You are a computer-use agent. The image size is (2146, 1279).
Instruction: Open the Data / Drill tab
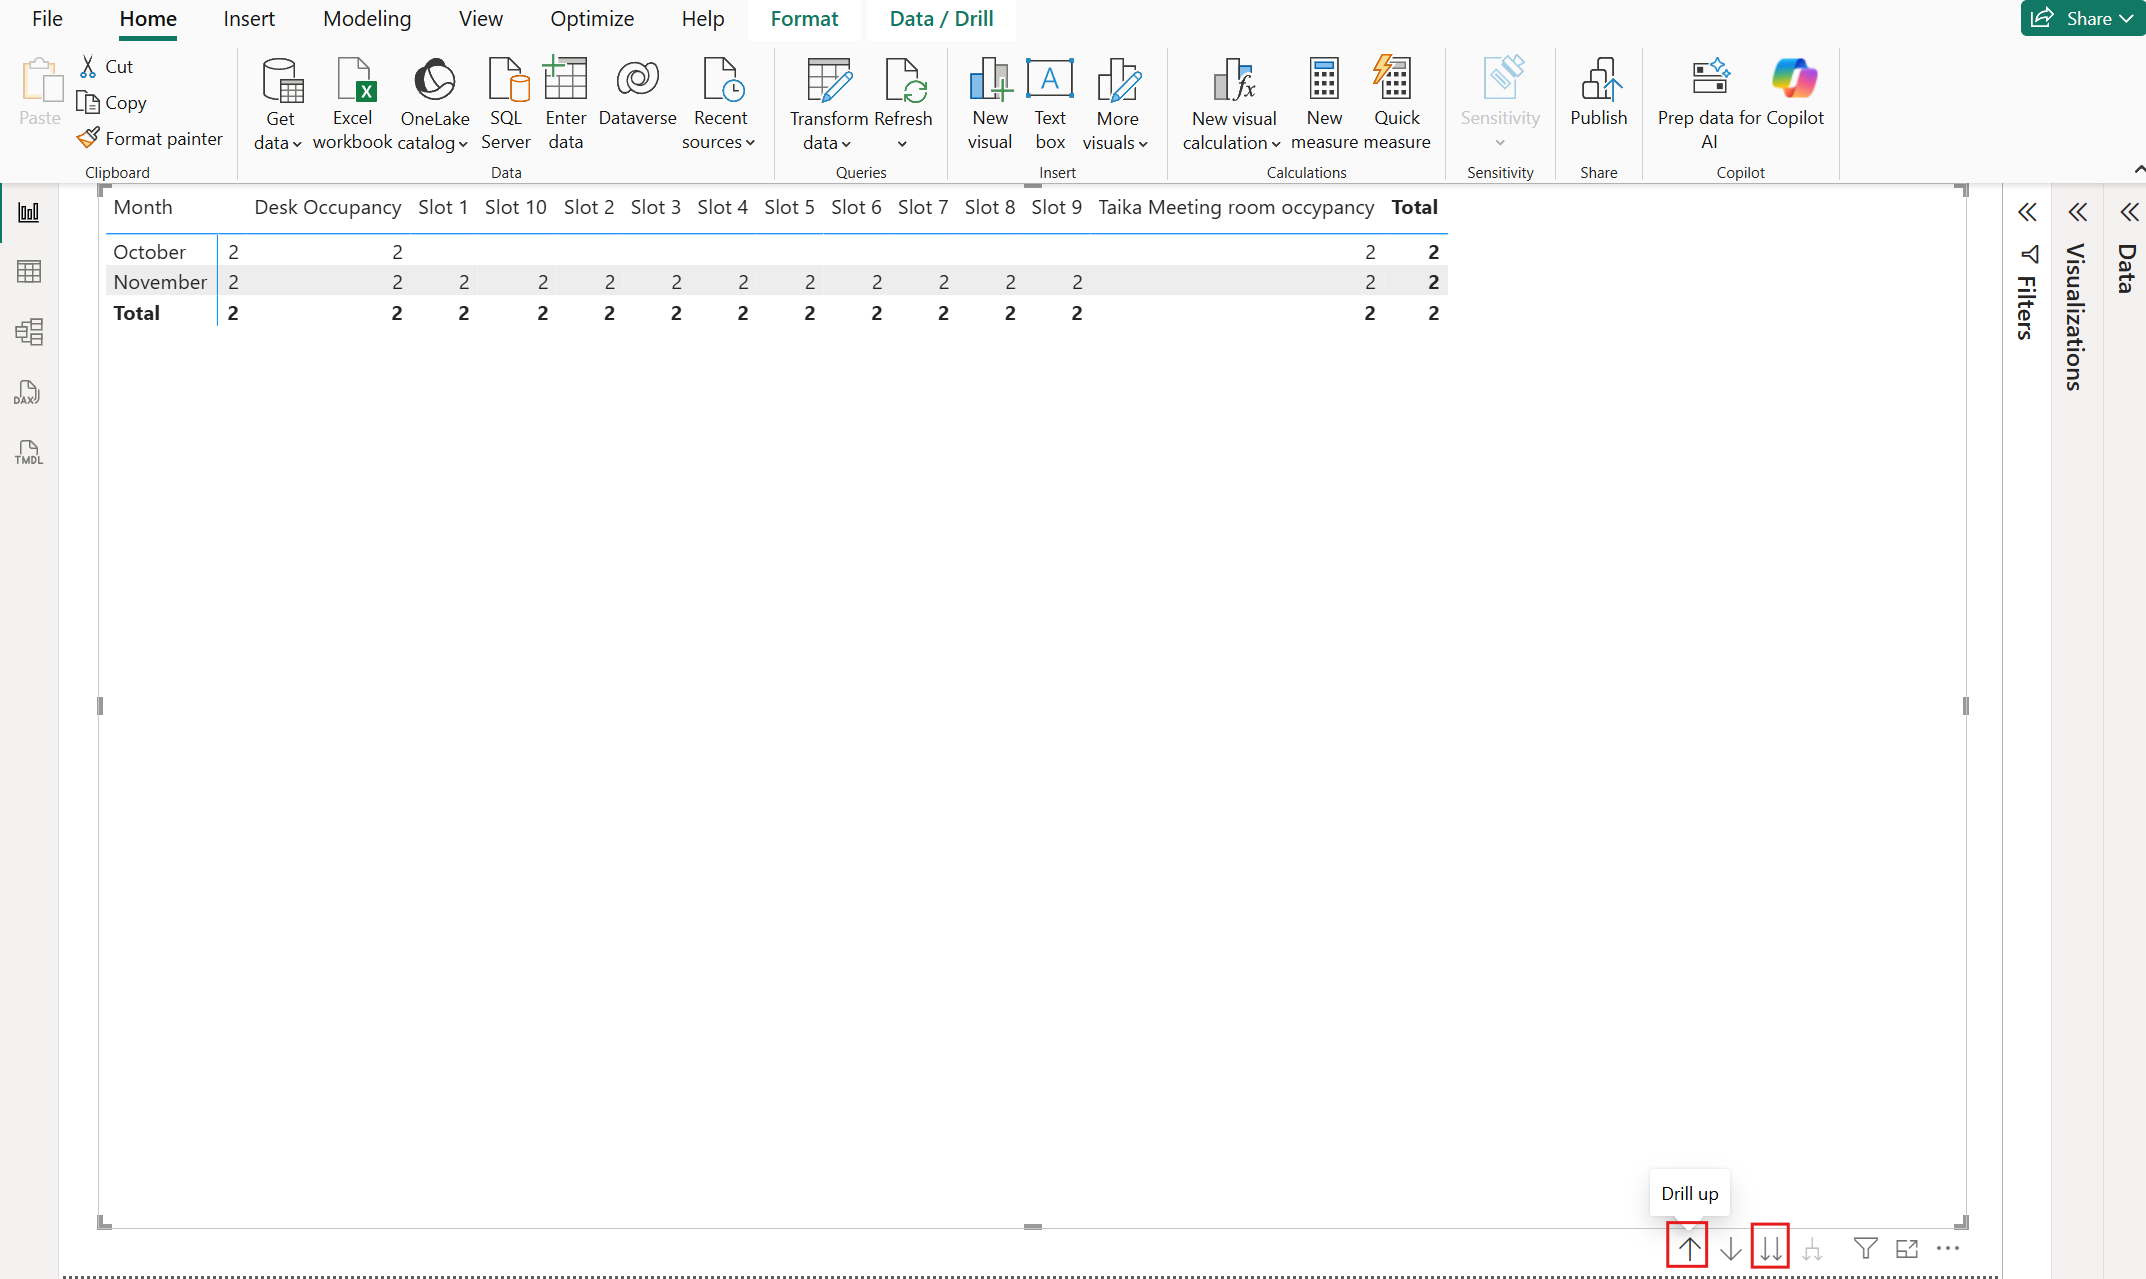click(941, 19)
